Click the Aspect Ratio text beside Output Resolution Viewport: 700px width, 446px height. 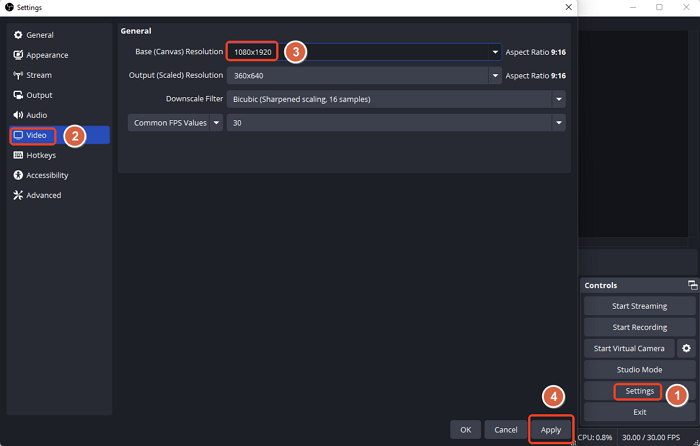click(535, 76)
